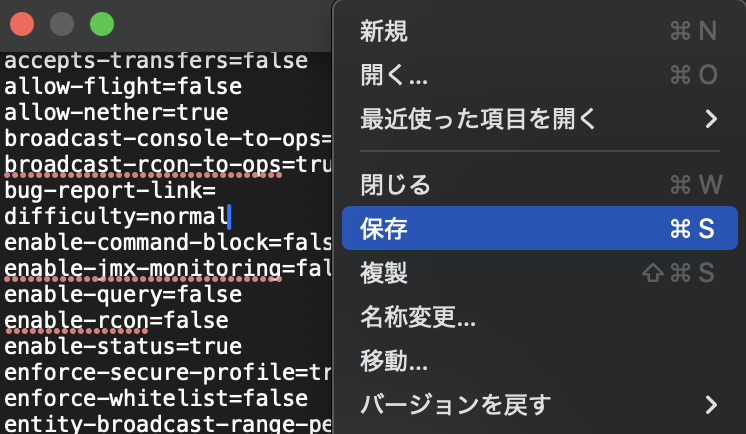Click the enforce-whitelist=false line

[x=155, y=399]
